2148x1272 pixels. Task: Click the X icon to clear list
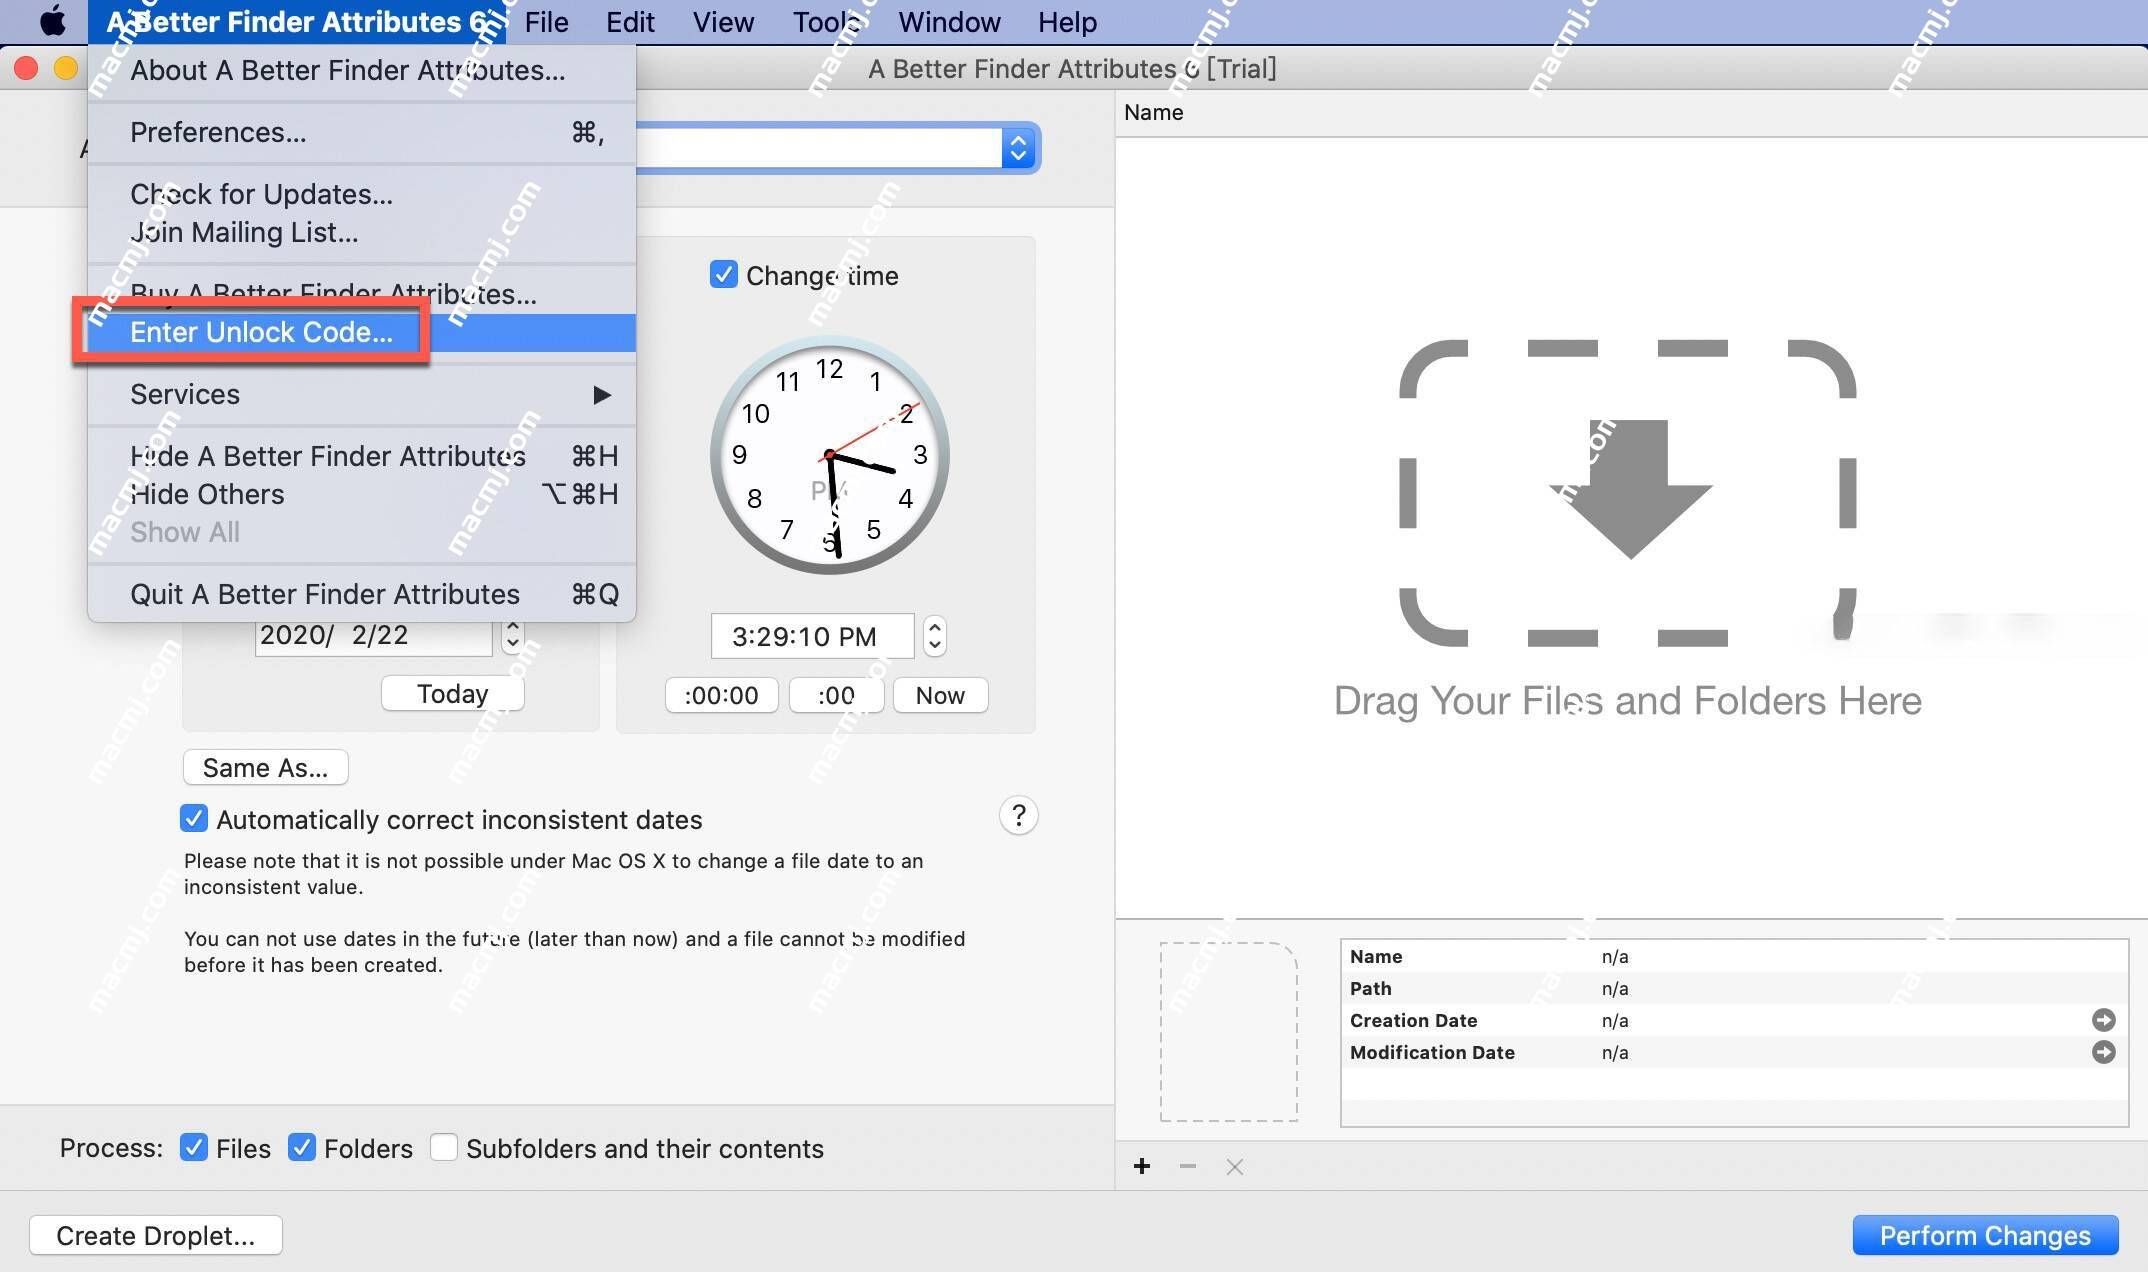[1235, 1166]
